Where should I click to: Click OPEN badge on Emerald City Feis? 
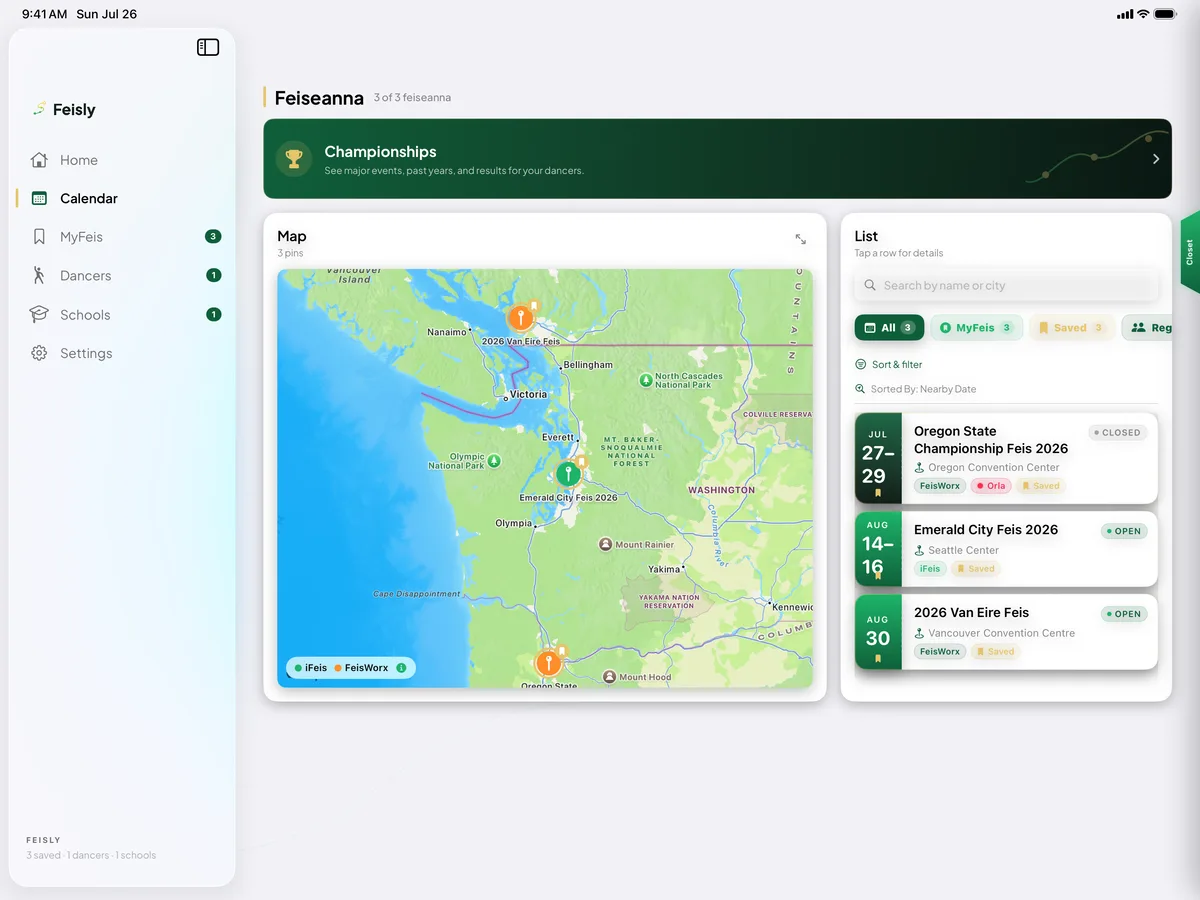1124,531
